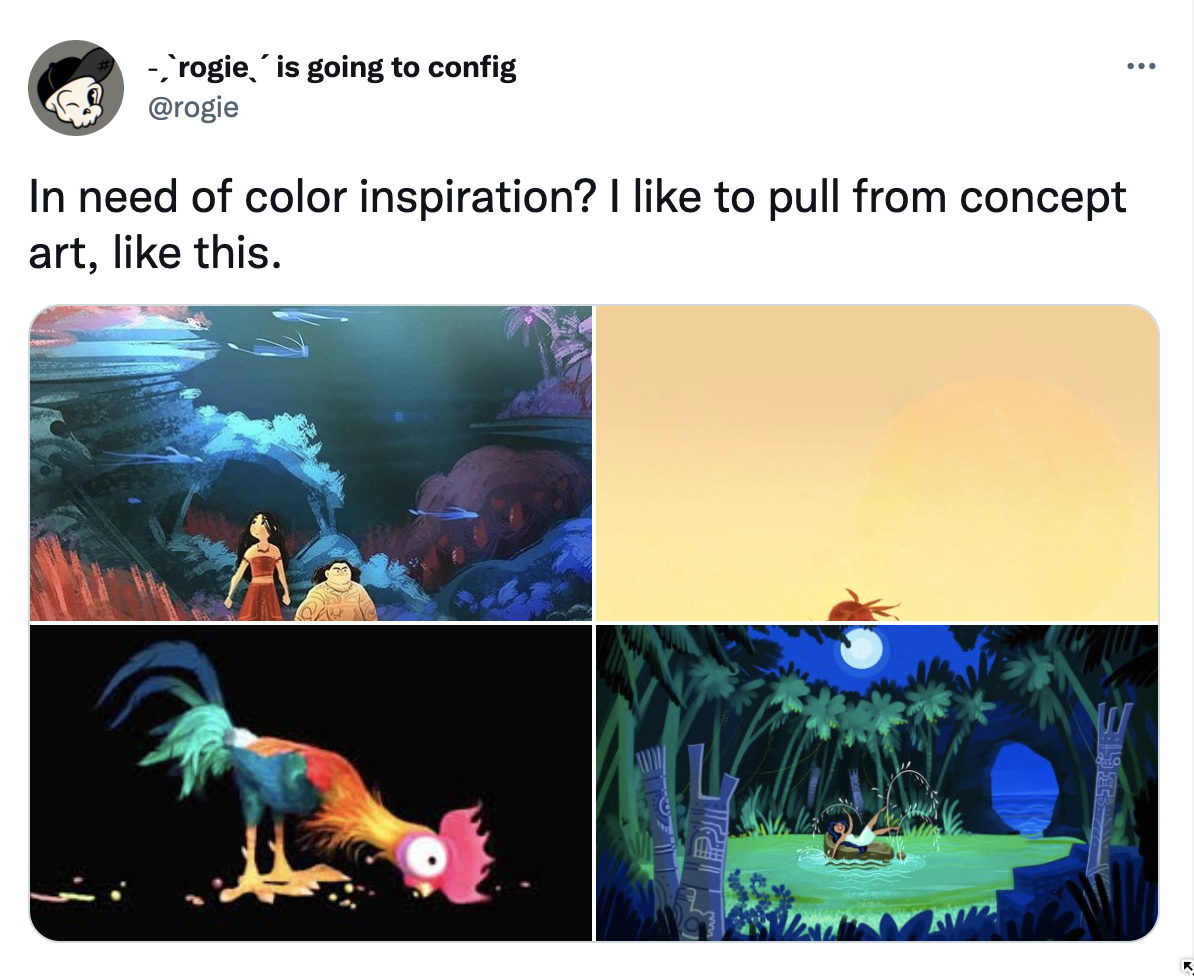Open the moonlit jungle lagoon image
The height and width of the screenshot is (976, 1194).
point(876,783)
